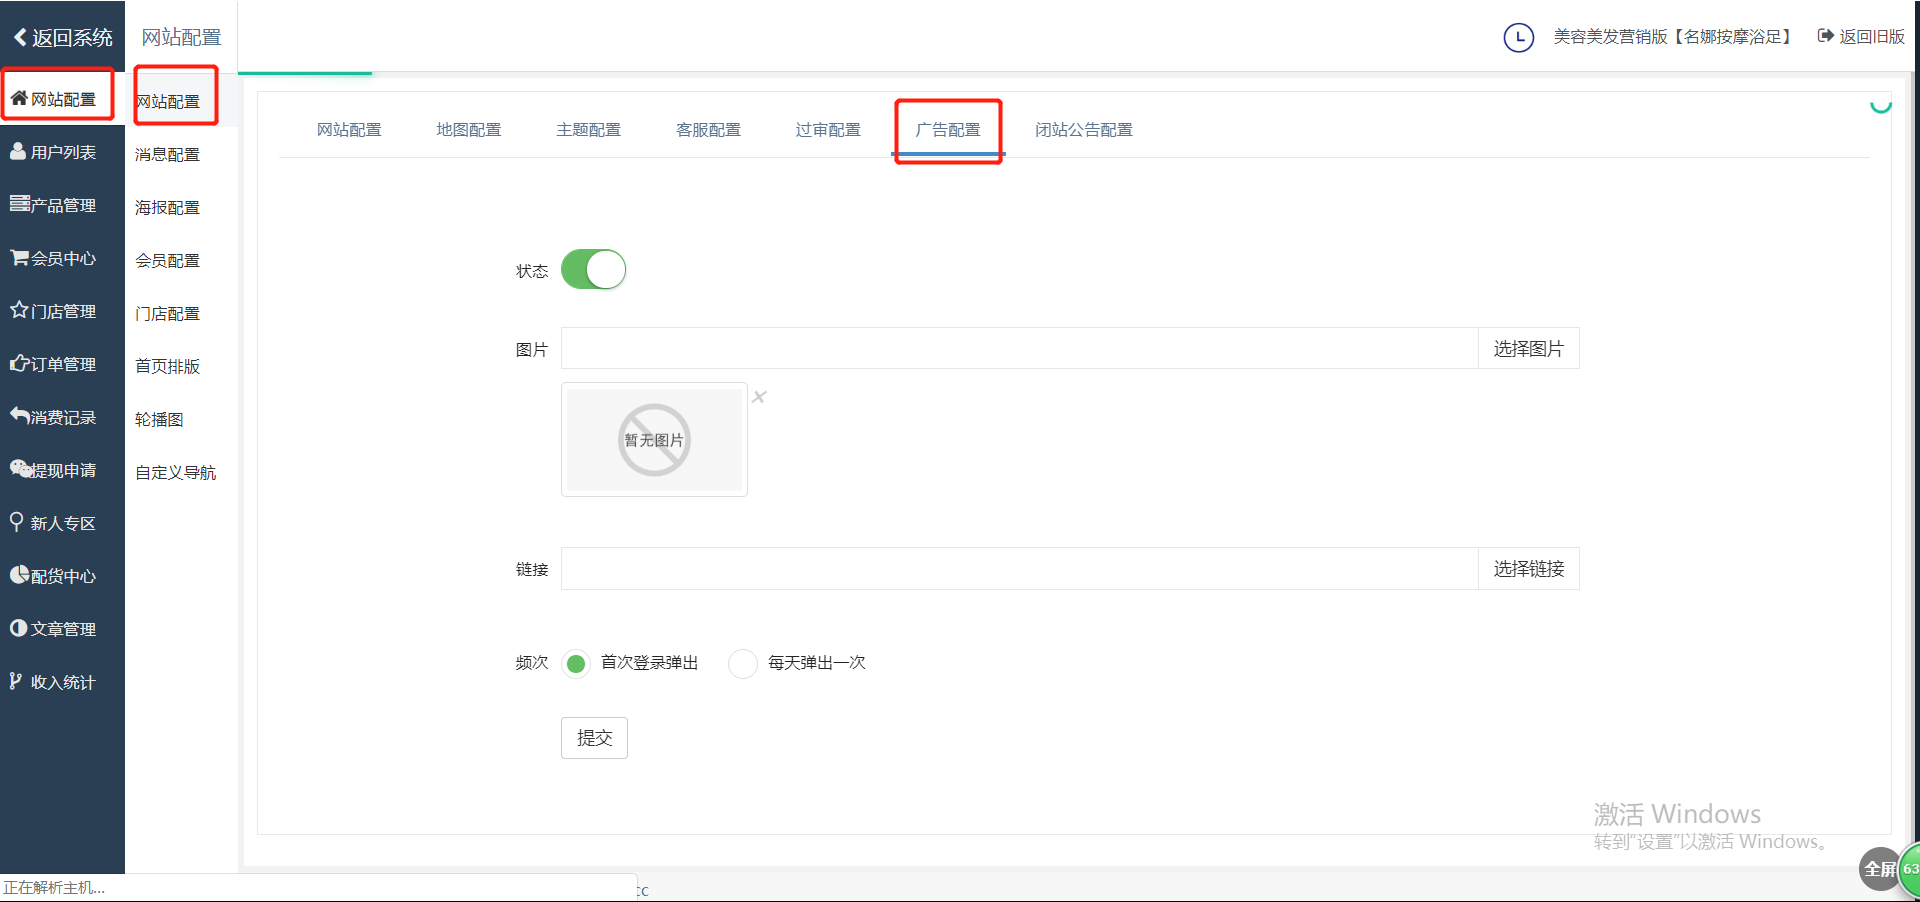Open 首页排版 in the submenu
Screen dimensions: 1920x902
[168, 366]
